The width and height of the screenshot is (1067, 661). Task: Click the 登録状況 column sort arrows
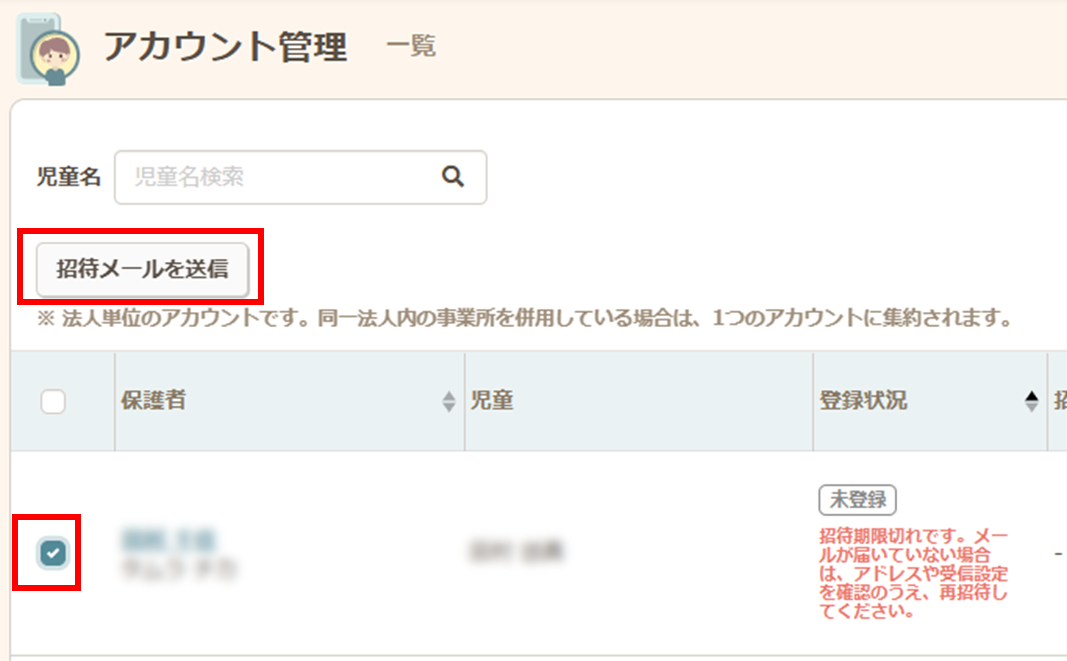coord(1031,402)
